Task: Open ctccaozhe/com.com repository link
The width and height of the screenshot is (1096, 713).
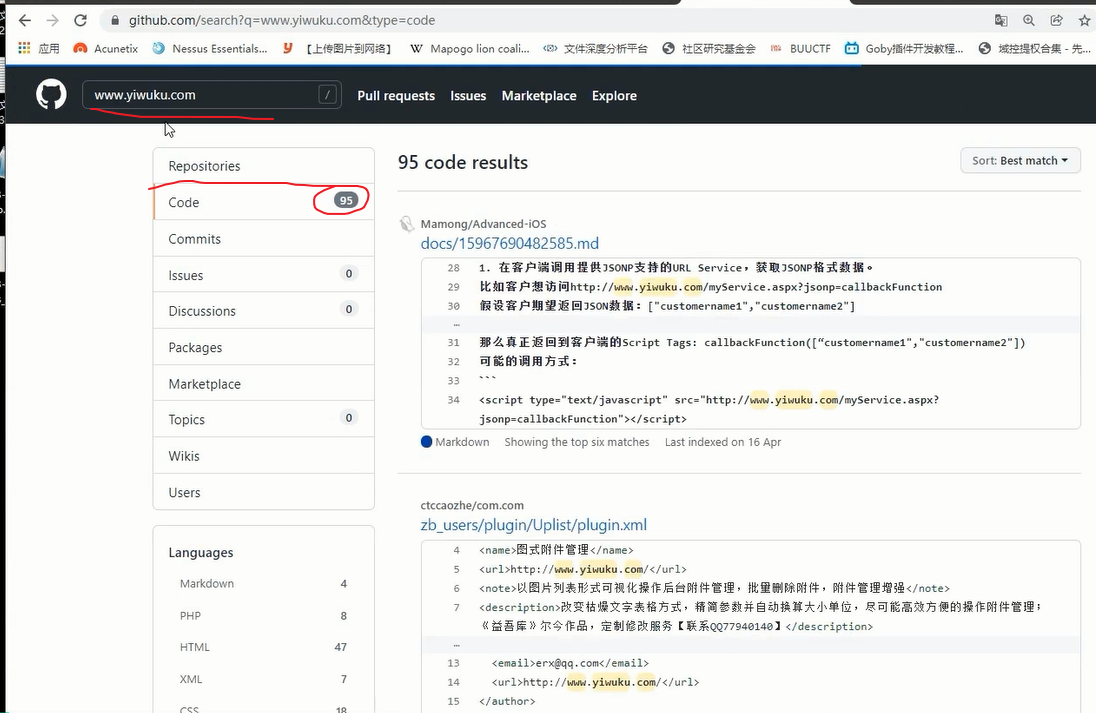Action: (x=472, y=505)
